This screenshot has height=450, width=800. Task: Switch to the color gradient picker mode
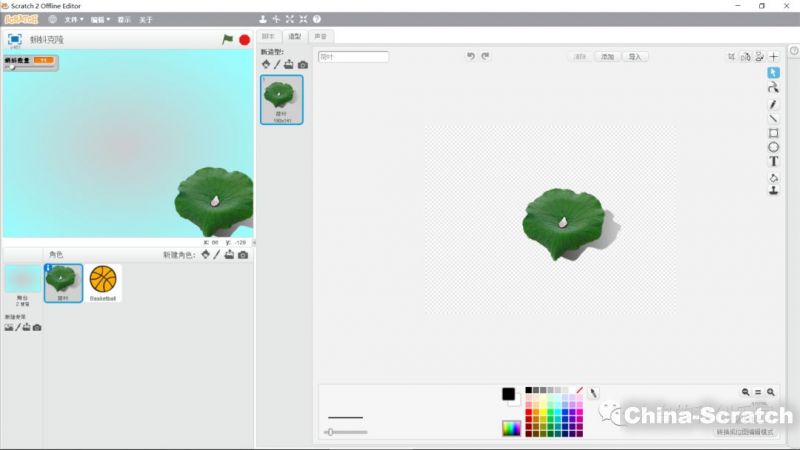[x=511, y=428]
